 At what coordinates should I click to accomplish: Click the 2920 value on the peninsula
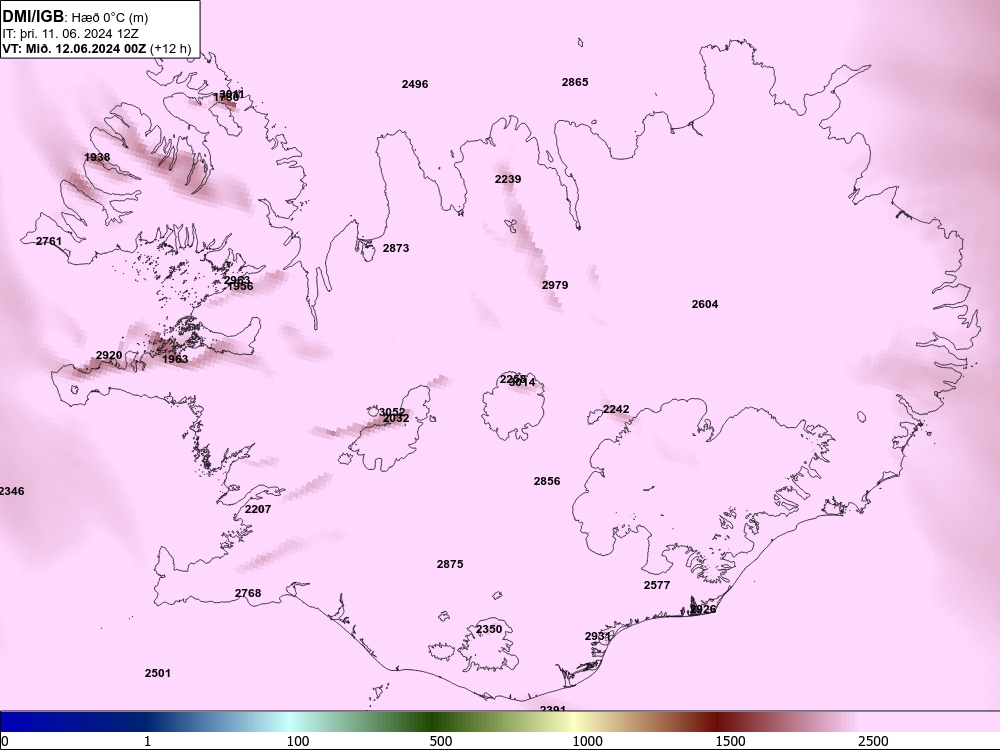pos(109,355)
